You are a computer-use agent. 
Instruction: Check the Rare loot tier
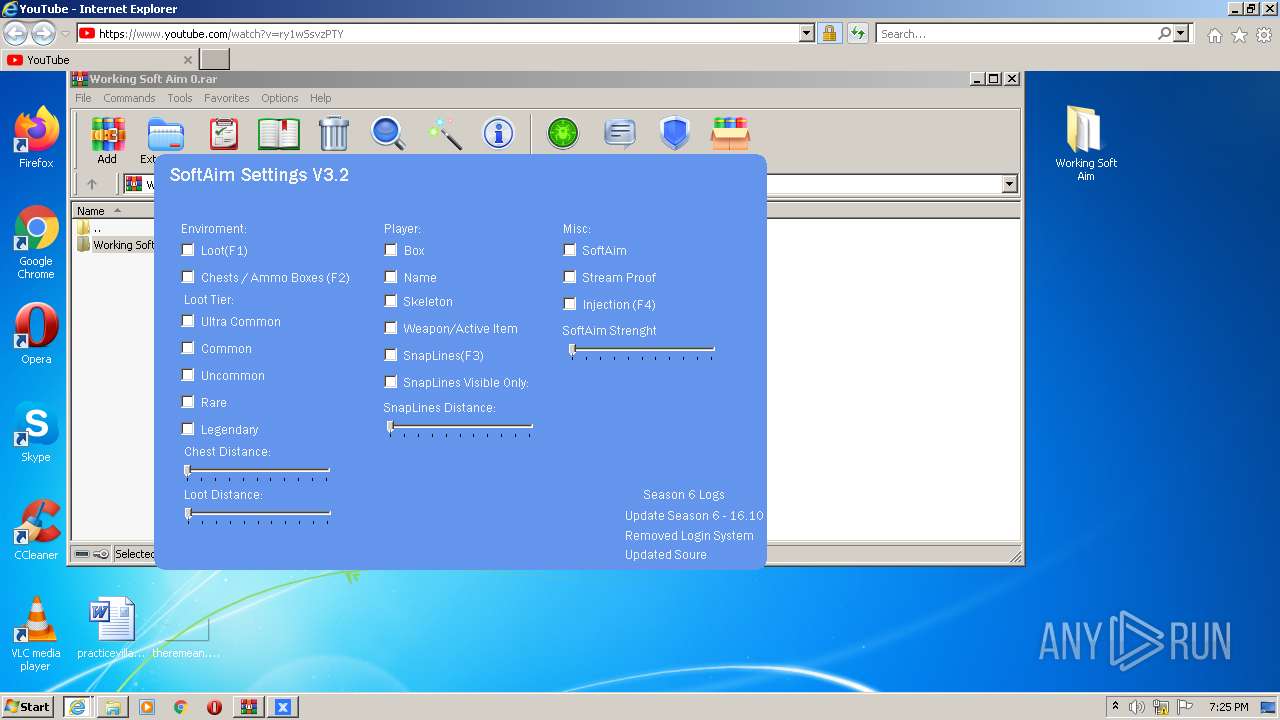(x=188, y=402)
